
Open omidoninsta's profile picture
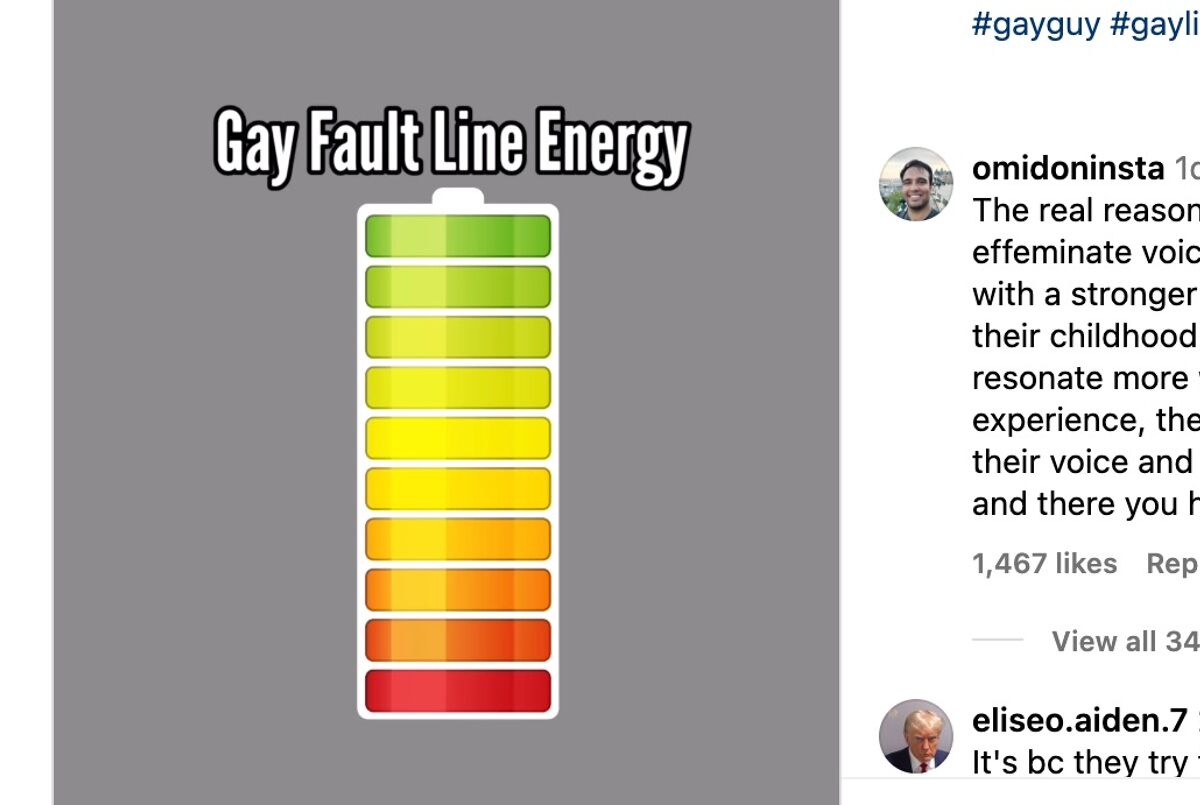[916, 184]
